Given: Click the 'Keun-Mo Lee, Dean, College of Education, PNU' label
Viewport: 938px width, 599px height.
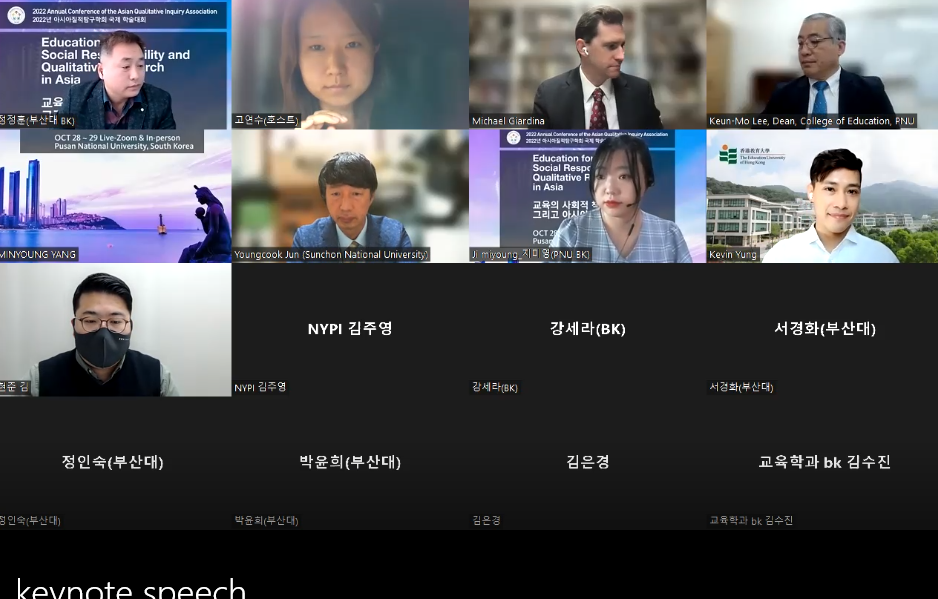Looking at the screenshot, I should (x=811, y=121).
